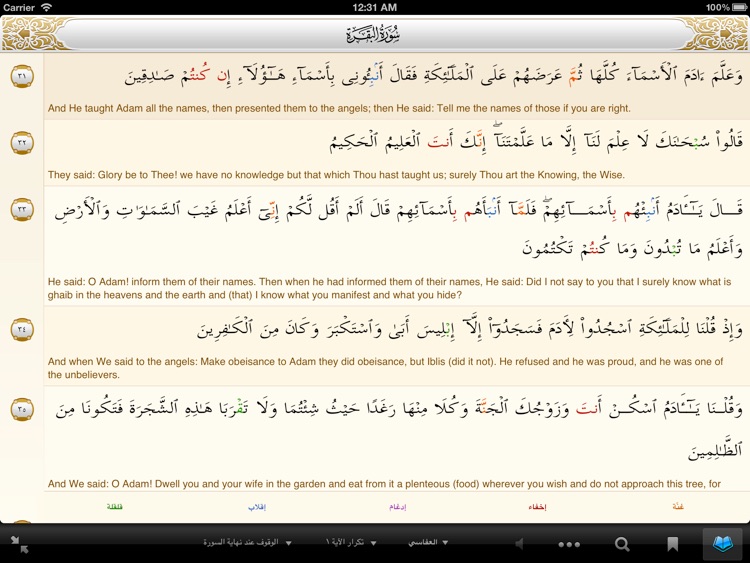Select the word ٱلظَّٰلِمِينَ ending verse 35
This screenshot has height=563, width=750.
(x=715, y=448)
